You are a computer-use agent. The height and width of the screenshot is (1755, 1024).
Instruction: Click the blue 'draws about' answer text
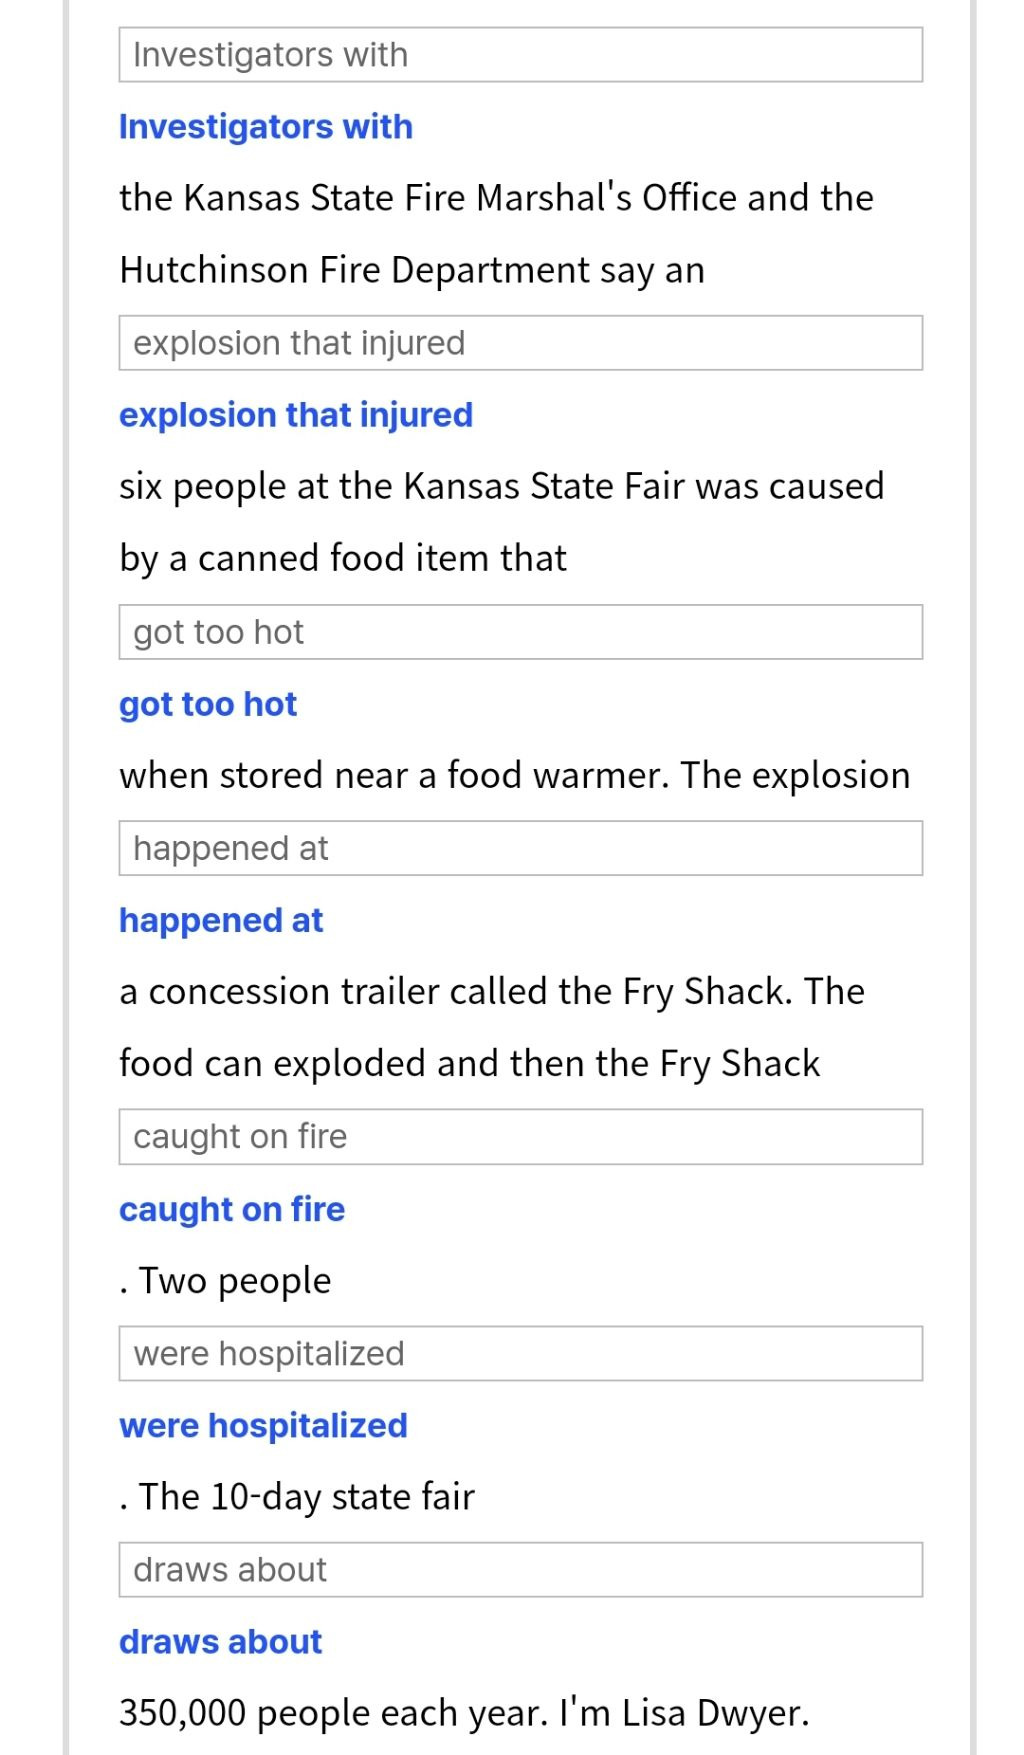pyautogui.click(x=221, y=1642)
